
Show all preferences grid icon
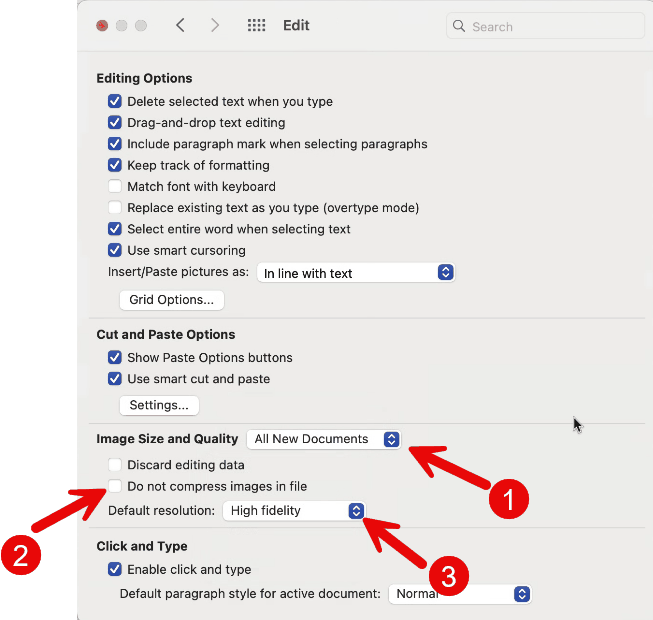pyautogui.click(x=256, y=25)
